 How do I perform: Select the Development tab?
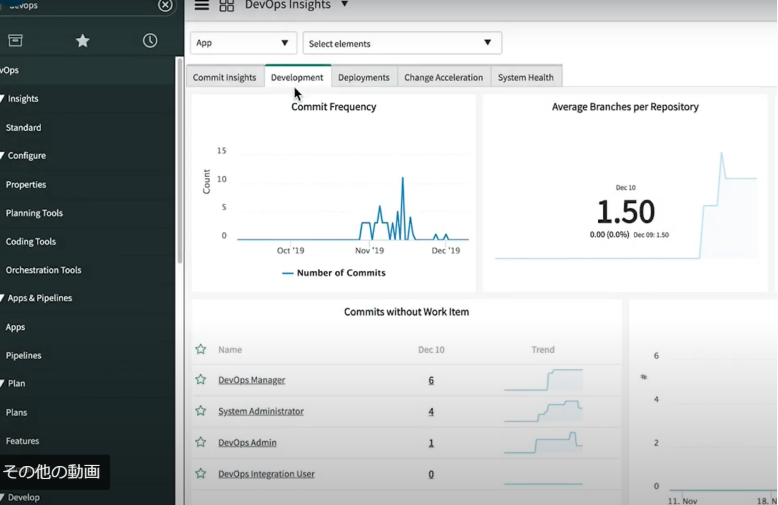coord(297,77)
